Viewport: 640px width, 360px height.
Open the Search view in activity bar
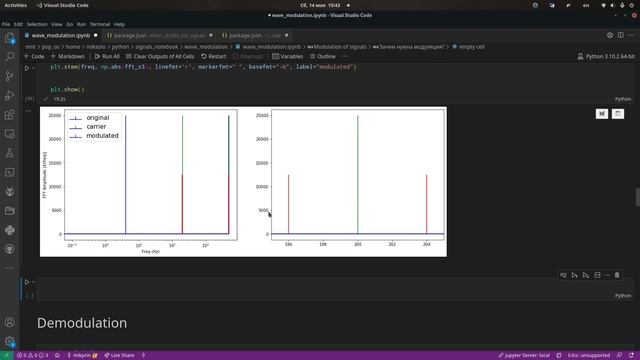tap(9, 56)
